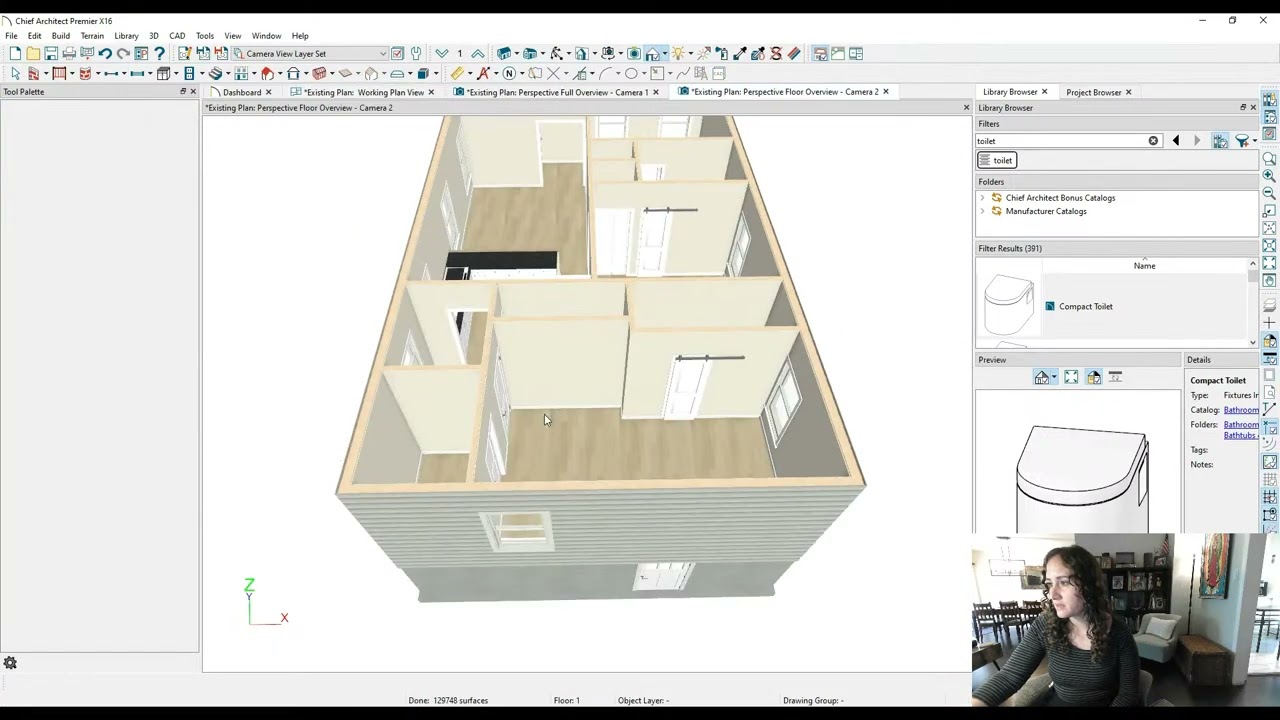Open Preferences with the wrench icon
The height and width of the screenshot is (720, 1280).
click(416, 53)
